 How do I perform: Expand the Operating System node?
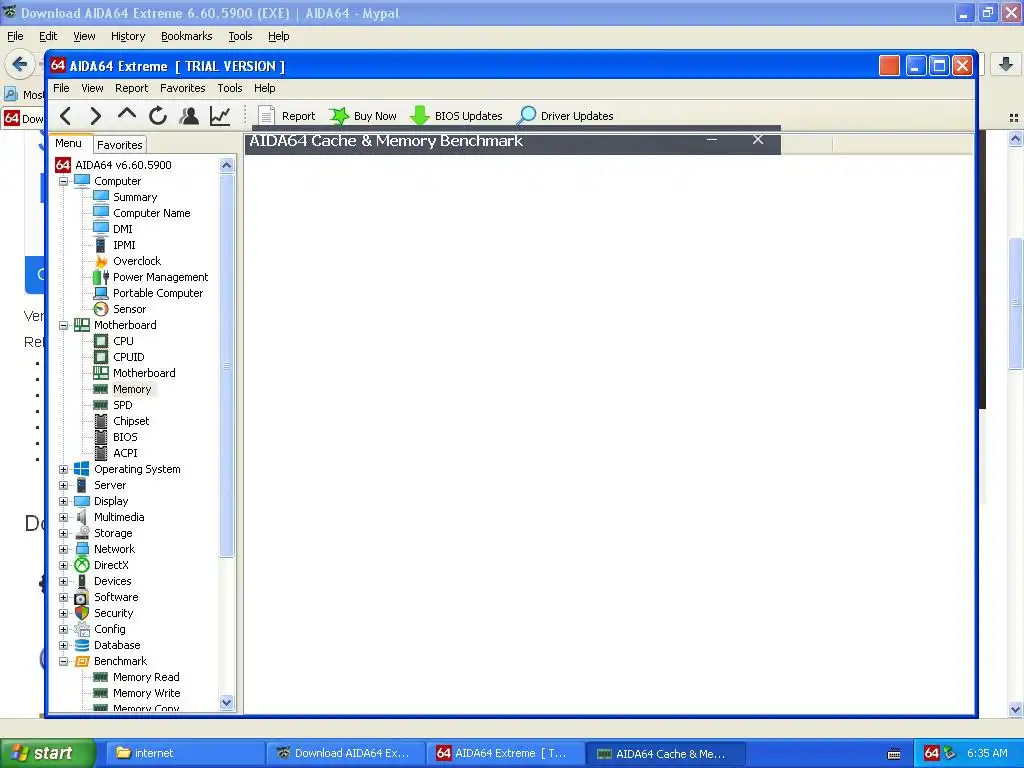(x=63, y=470)
